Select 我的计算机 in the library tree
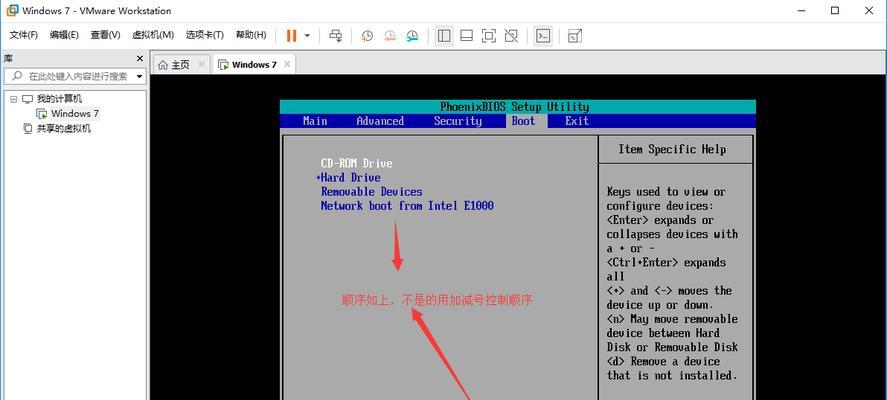 point(59,99)
